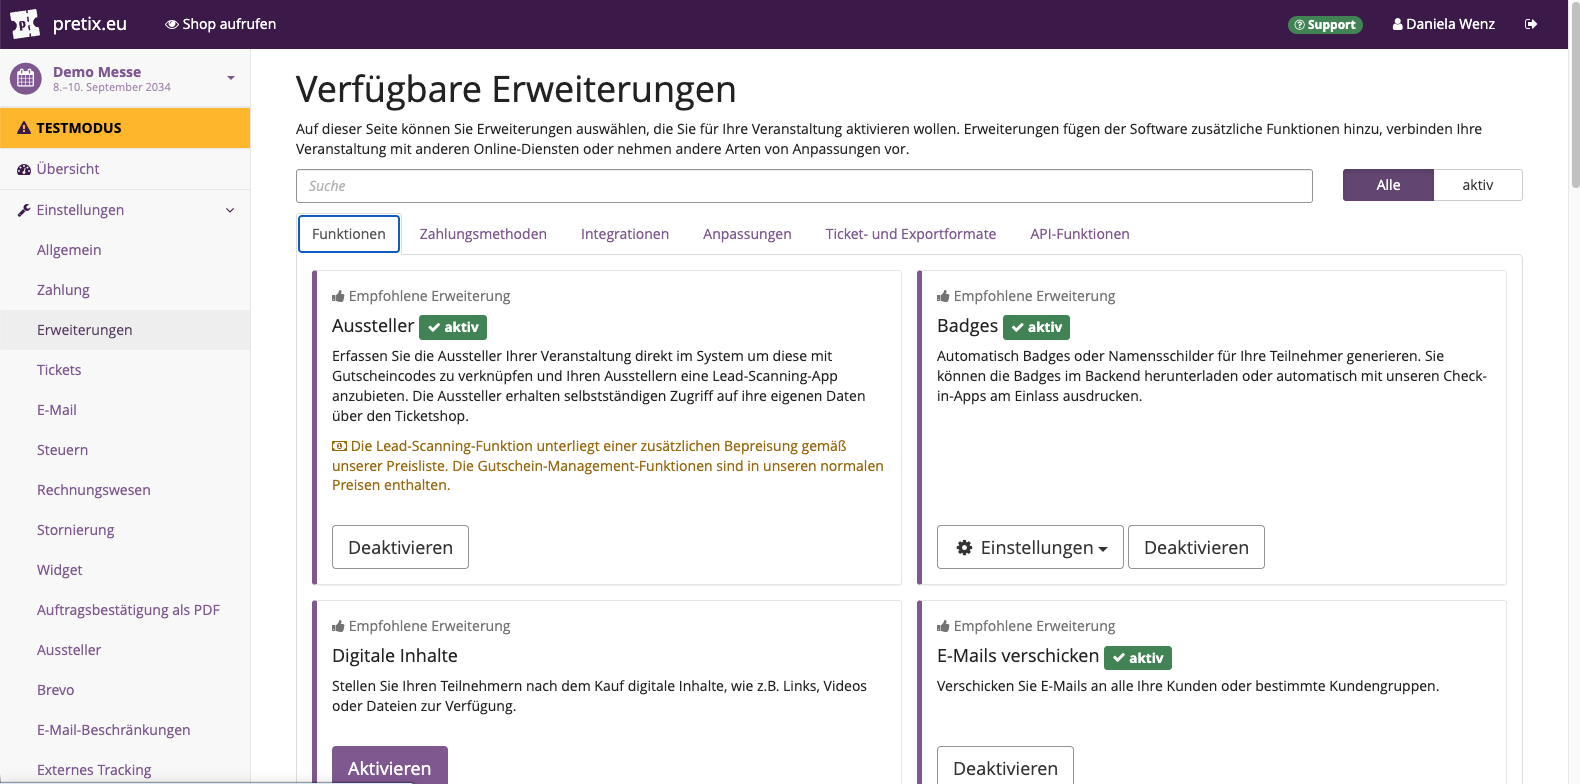The width and height of the screenshot is (1580, 784).
Task: Filter to aktiv extensions only
Action: (x=1478, y=185)
